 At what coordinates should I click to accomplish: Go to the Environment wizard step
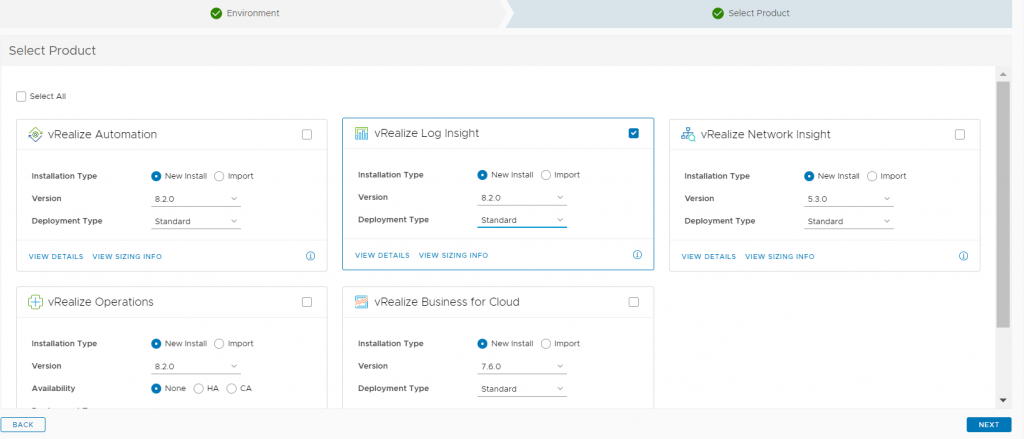(253, 13)
